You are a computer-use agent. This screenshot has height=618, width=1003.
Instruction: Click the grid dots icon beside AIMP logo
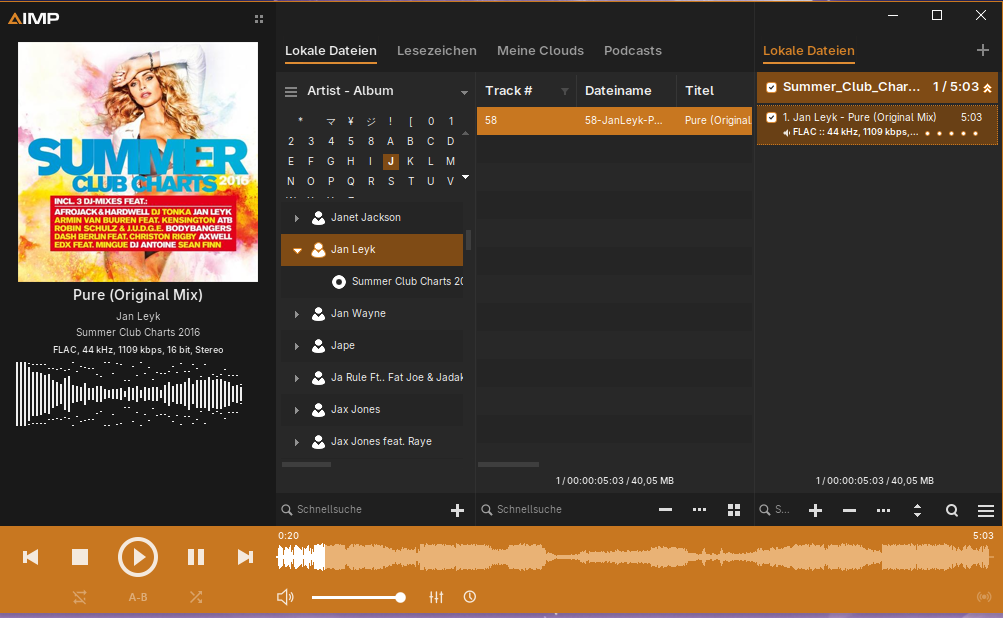[259, 19]
